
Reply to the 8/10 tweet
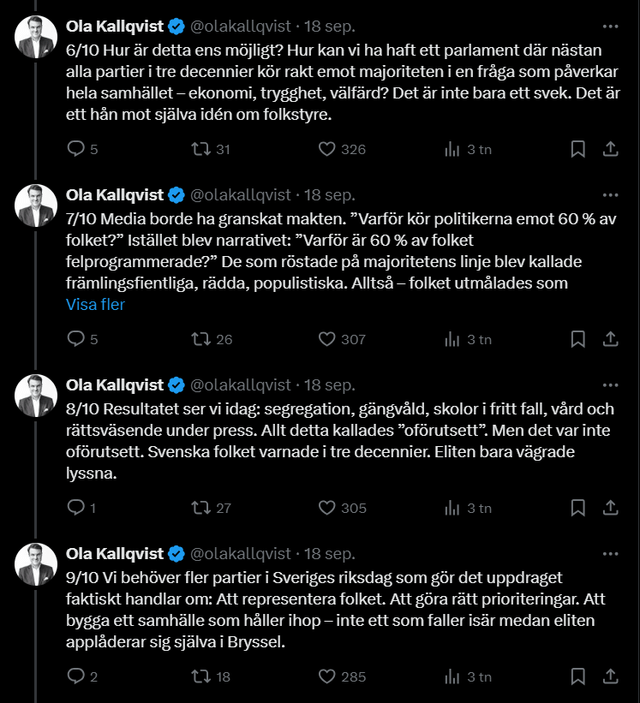(x=75, y=508)
